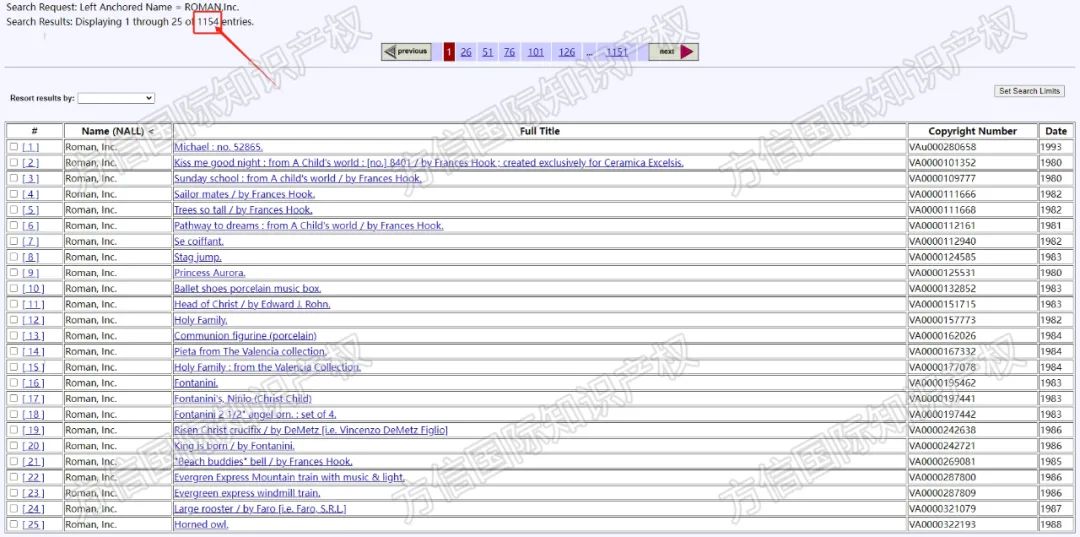The image size is (1080, 537).
Task: Open the 'Stag jump.' title
Action: [x=198, y=257]
